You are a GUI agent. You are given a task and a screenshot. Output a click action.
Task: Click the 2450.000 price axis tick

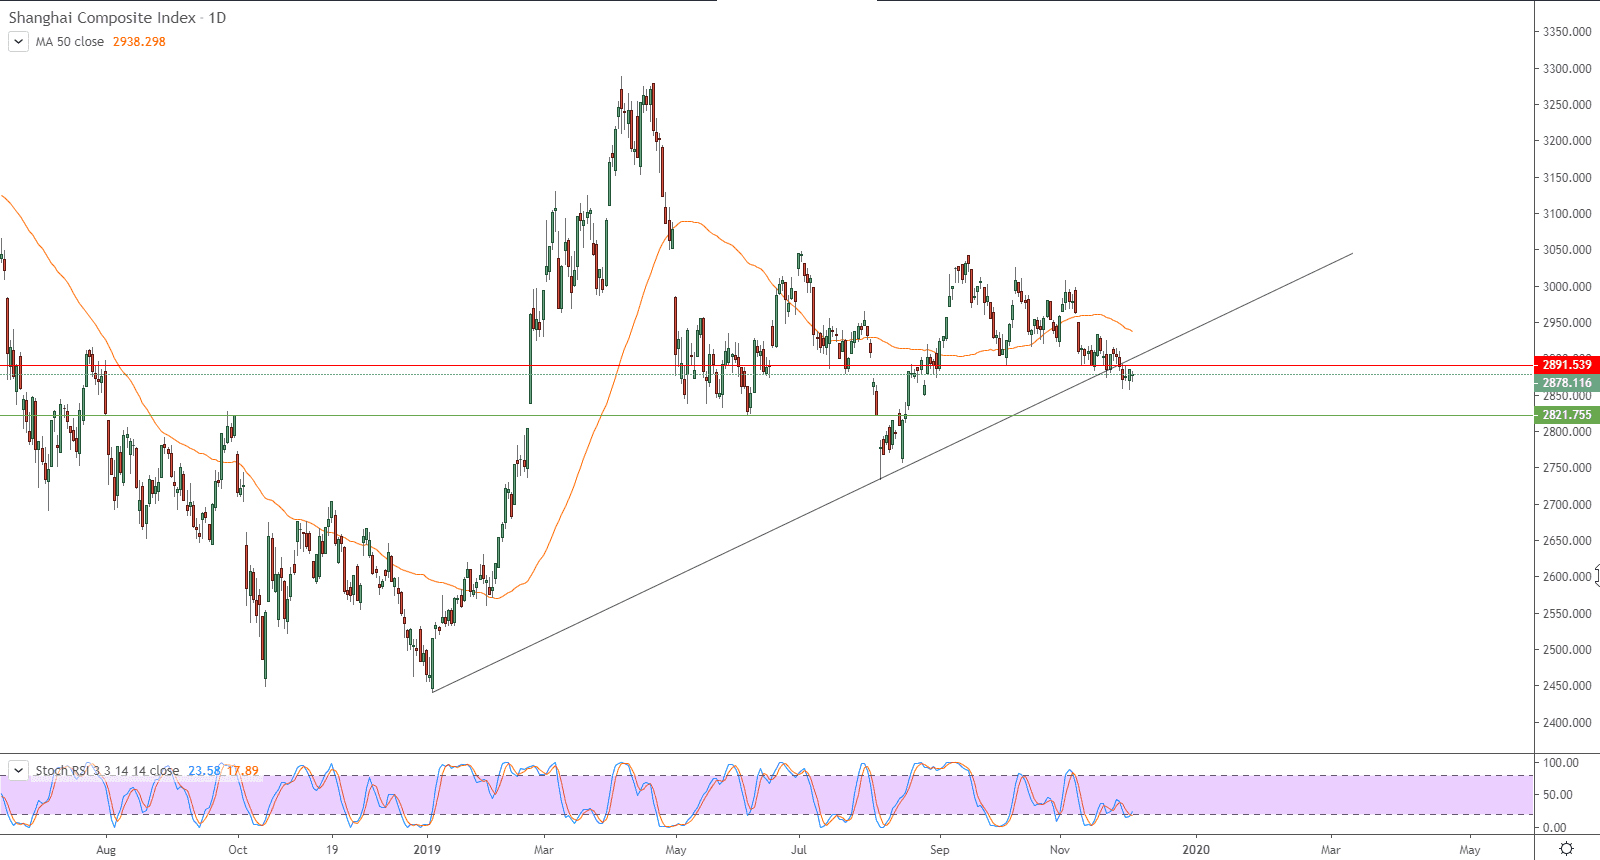(1567, 686)
